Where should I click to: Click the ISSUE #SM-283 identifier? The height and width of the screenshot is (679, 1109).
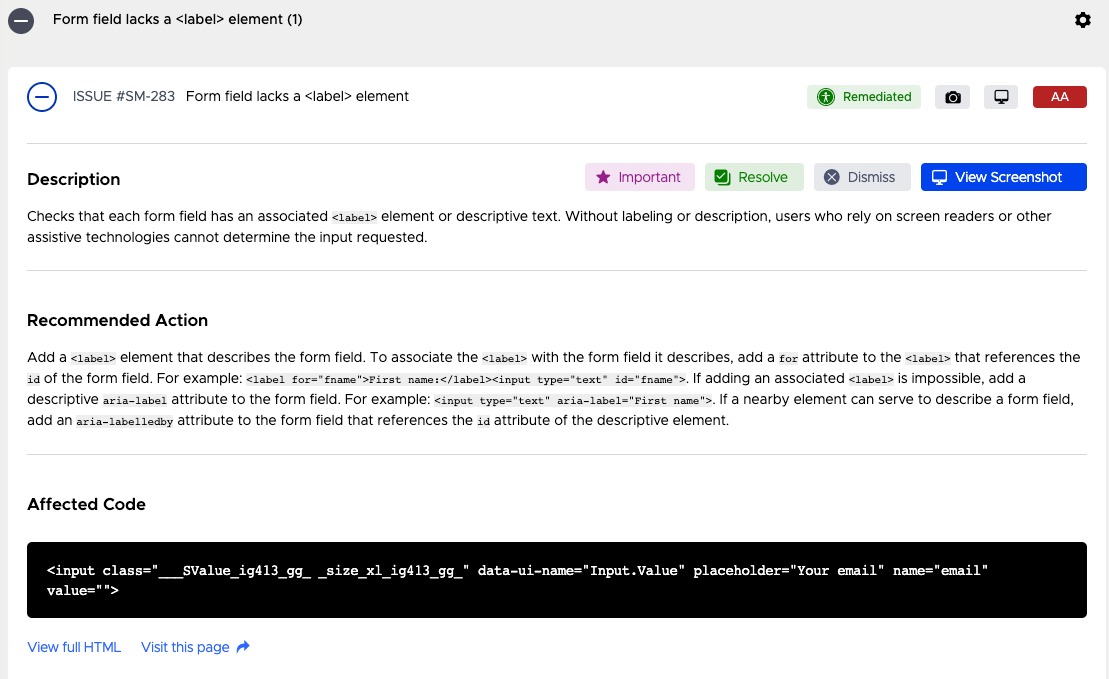[x=124, y=97]
